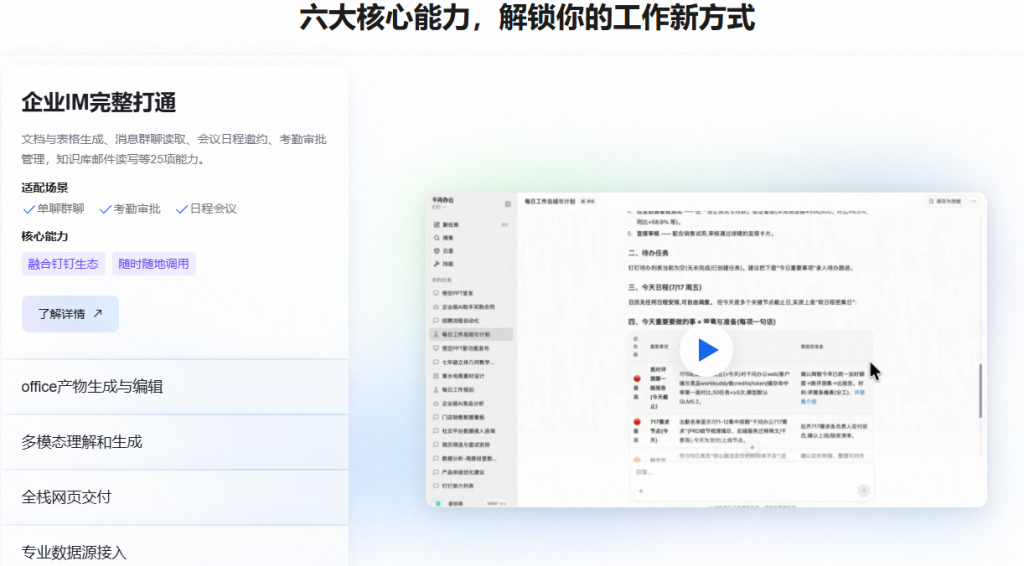This screenshot has height=566, width=1024.
Task: Click the 六大核心能力 page headline
Action: point(527,17)
